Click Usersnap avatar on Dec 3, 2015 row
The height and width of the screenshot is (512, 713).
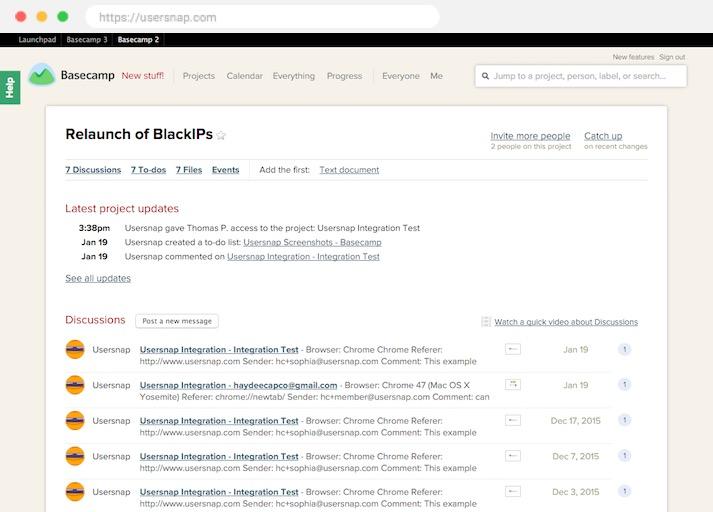tap(75, 492)
